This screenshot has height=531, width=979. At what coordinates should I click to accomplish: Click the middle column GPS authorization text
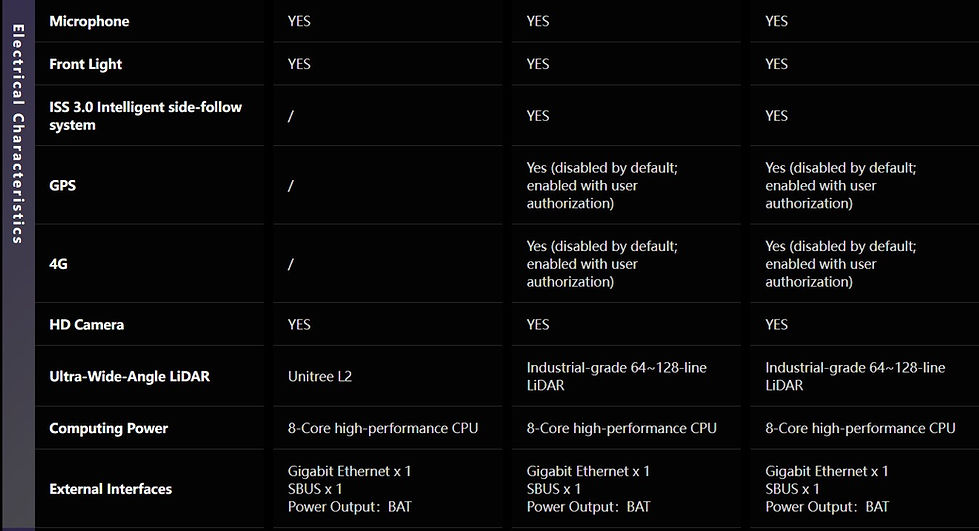(602, 186)
